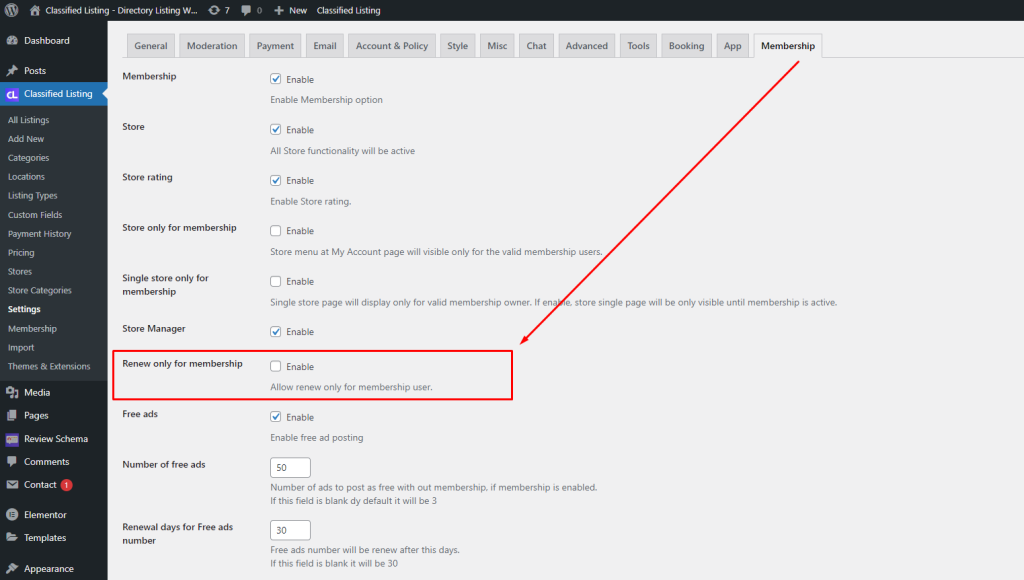
Task: Uncheck the Free ads checkbox
Action: pos(276,417)
